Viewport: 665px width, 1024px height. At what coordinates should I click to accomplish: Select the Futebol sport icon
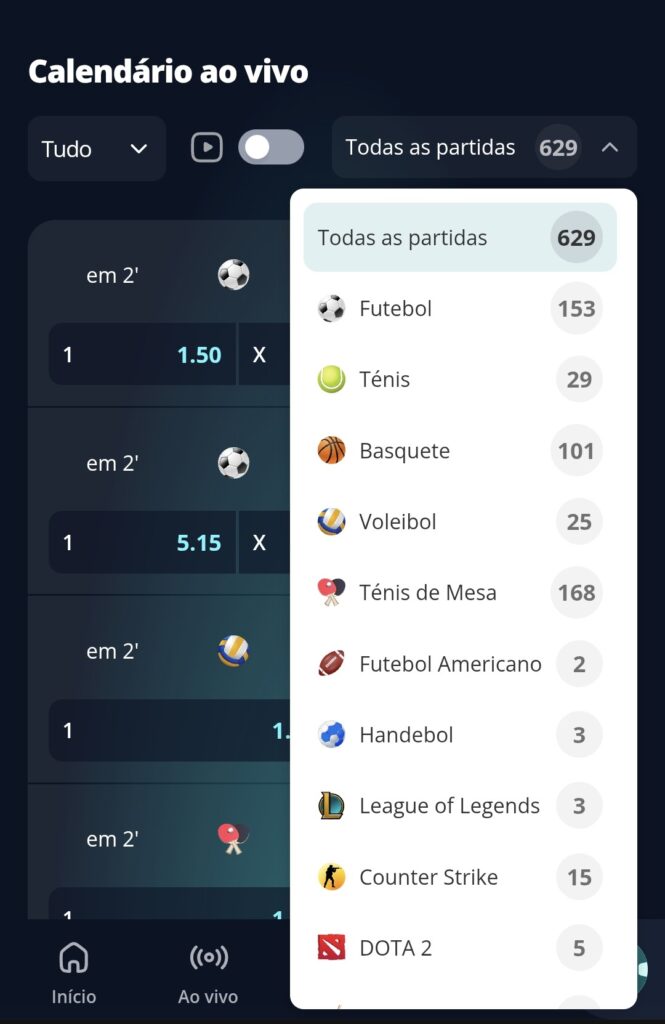pyautogui.click(x=329, y=309)
